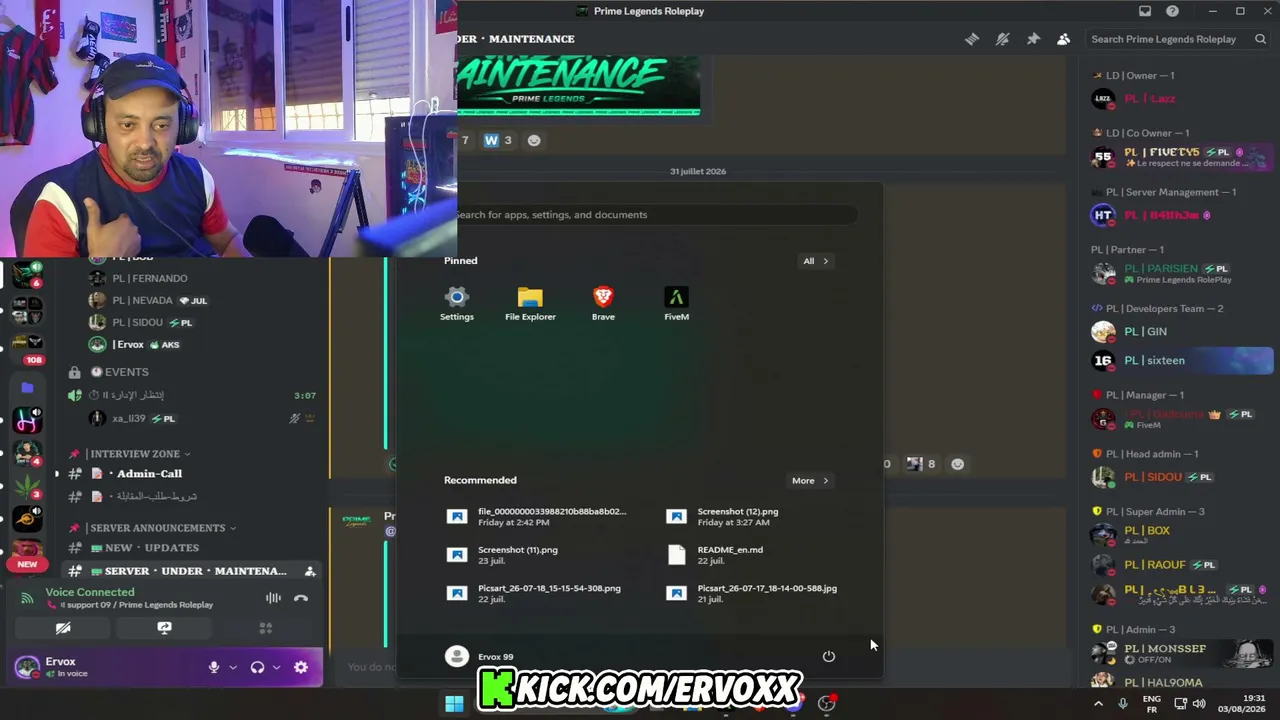
Task: Mute microphone in Discord user panel
Action: click(x=213, y=667)
